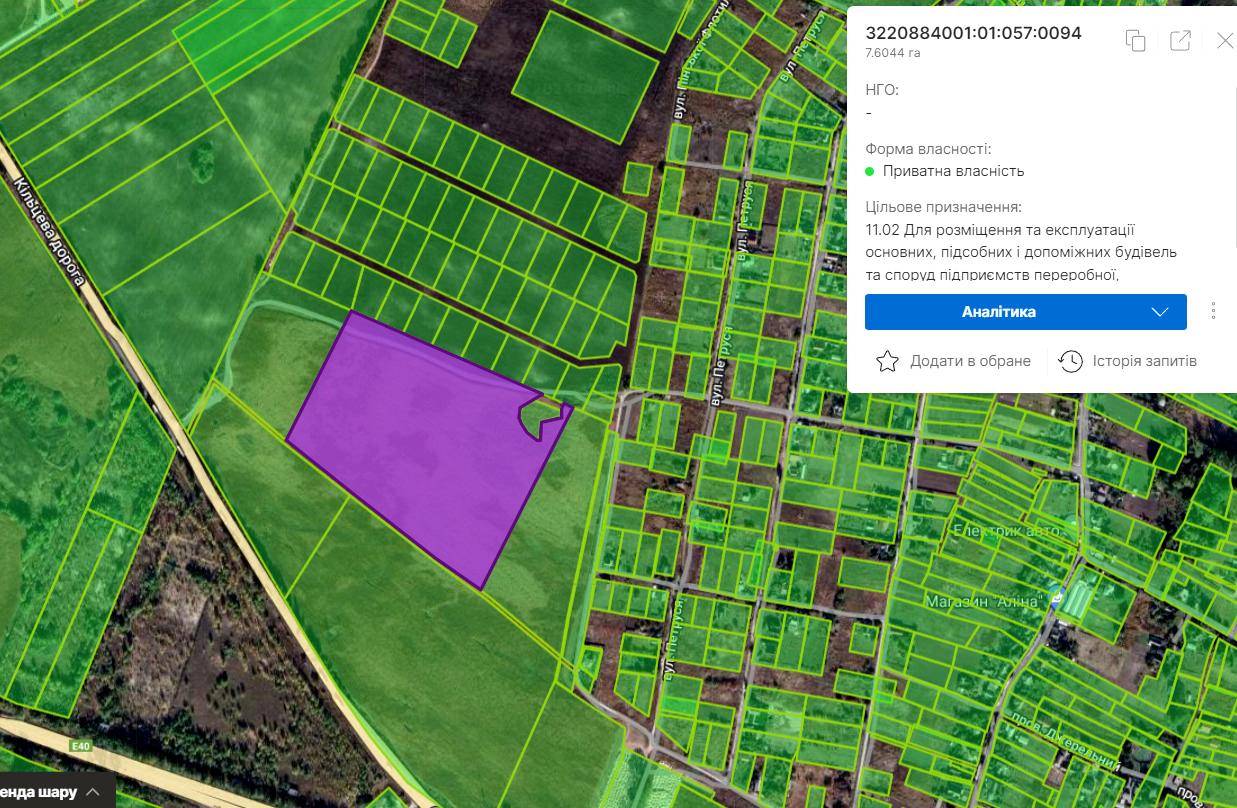The height and width of the screenshot is (808, 1237).
Task: Click the Приватна власність ownership label
Action: 953,171
